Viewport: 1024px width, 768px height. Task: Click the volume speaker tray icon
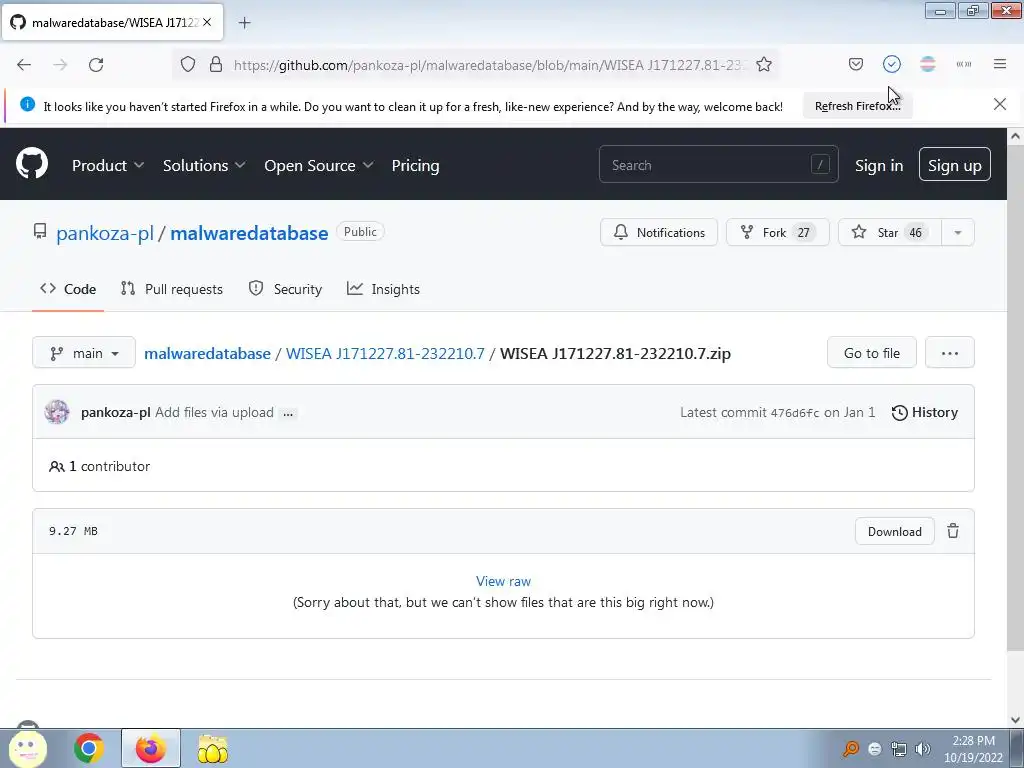[x=922, y=749]
